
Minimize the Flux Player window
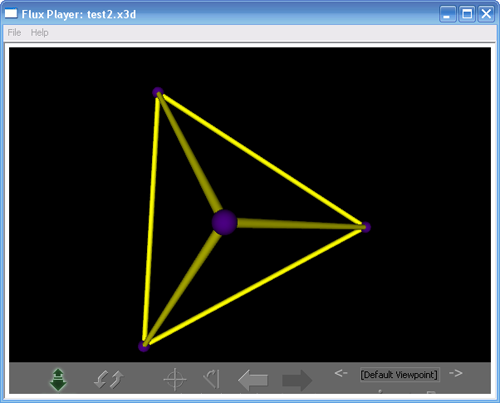447,14
